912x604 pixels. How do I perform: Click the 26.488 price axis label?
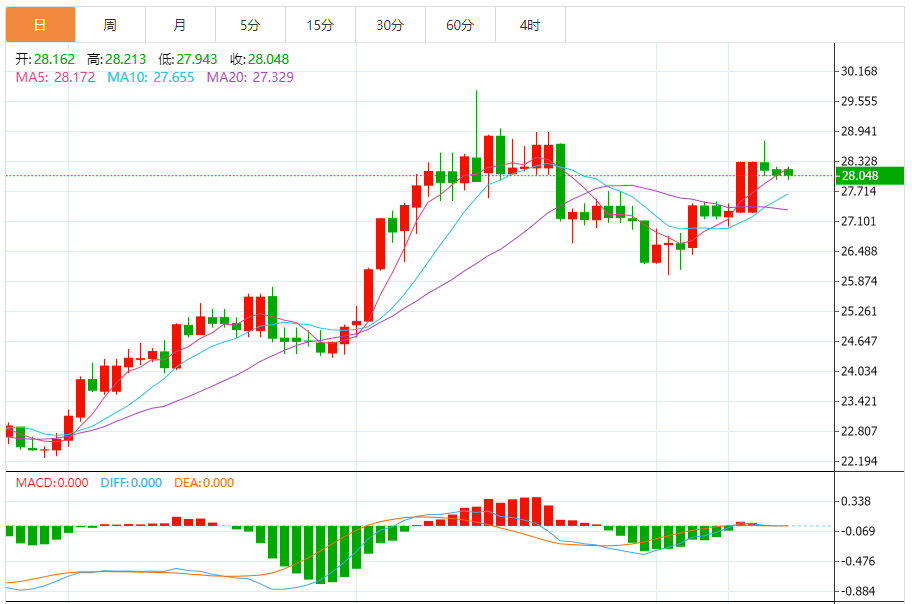pos(859,251)
